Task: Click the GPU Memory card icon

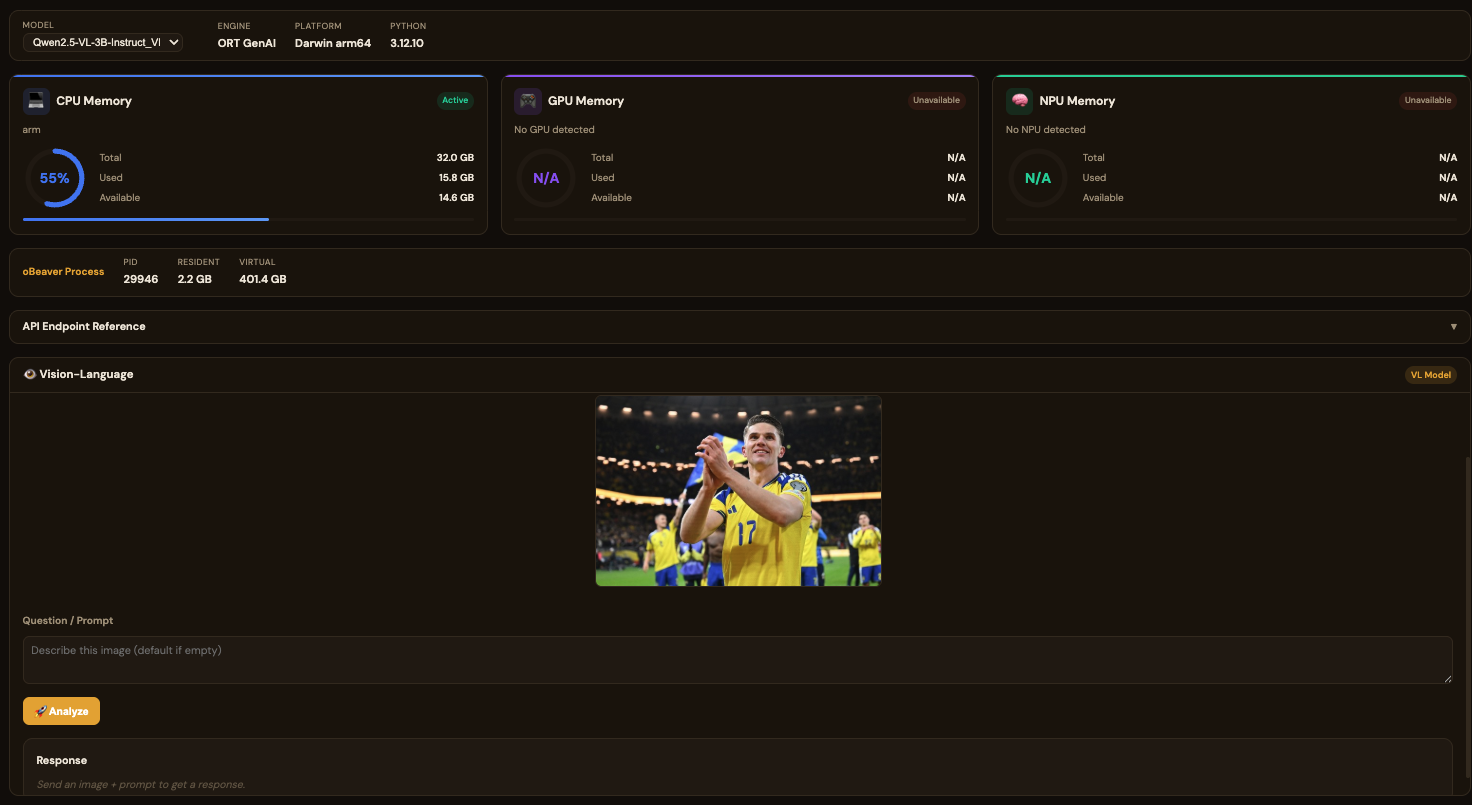Action: point(527,100)
